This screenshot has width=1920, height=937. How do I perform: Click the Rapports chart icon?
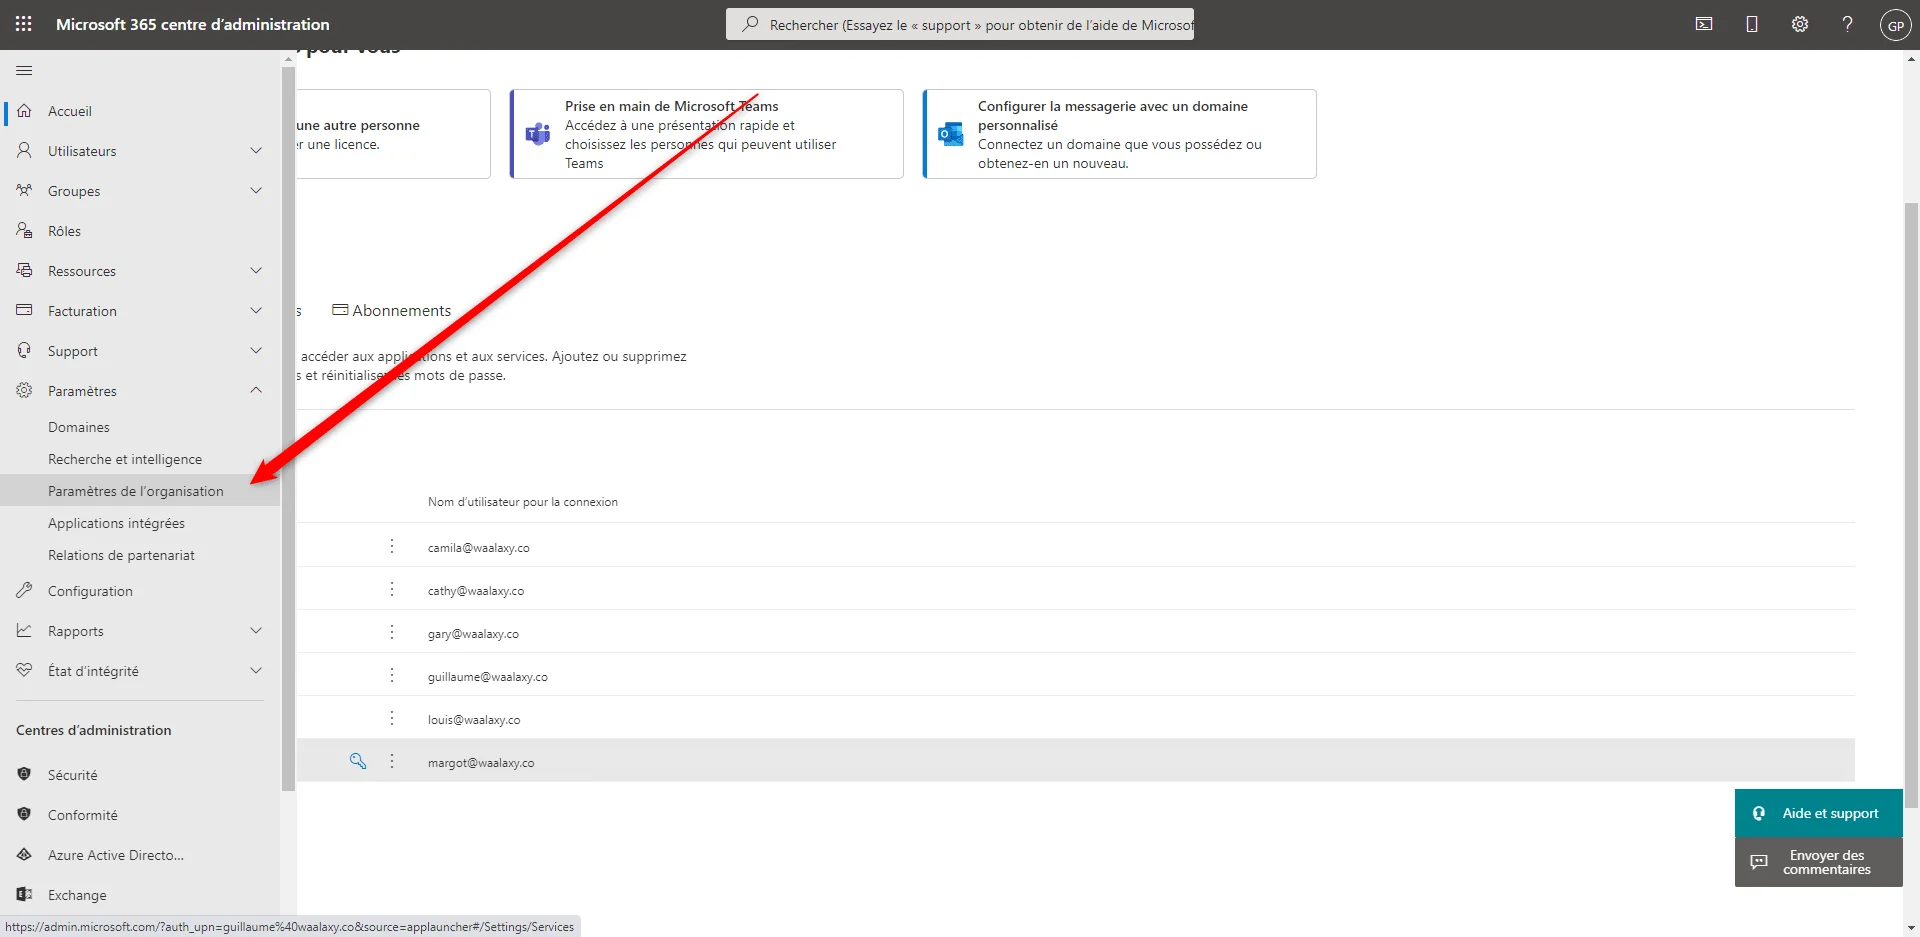pyautogui.click(x=24, y=631)
